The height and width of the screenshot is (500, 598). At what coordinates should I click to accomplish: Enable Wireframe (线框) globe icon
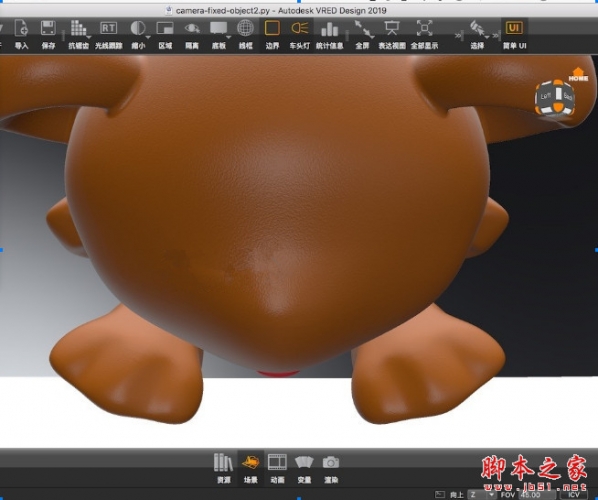tap(246, 28)
